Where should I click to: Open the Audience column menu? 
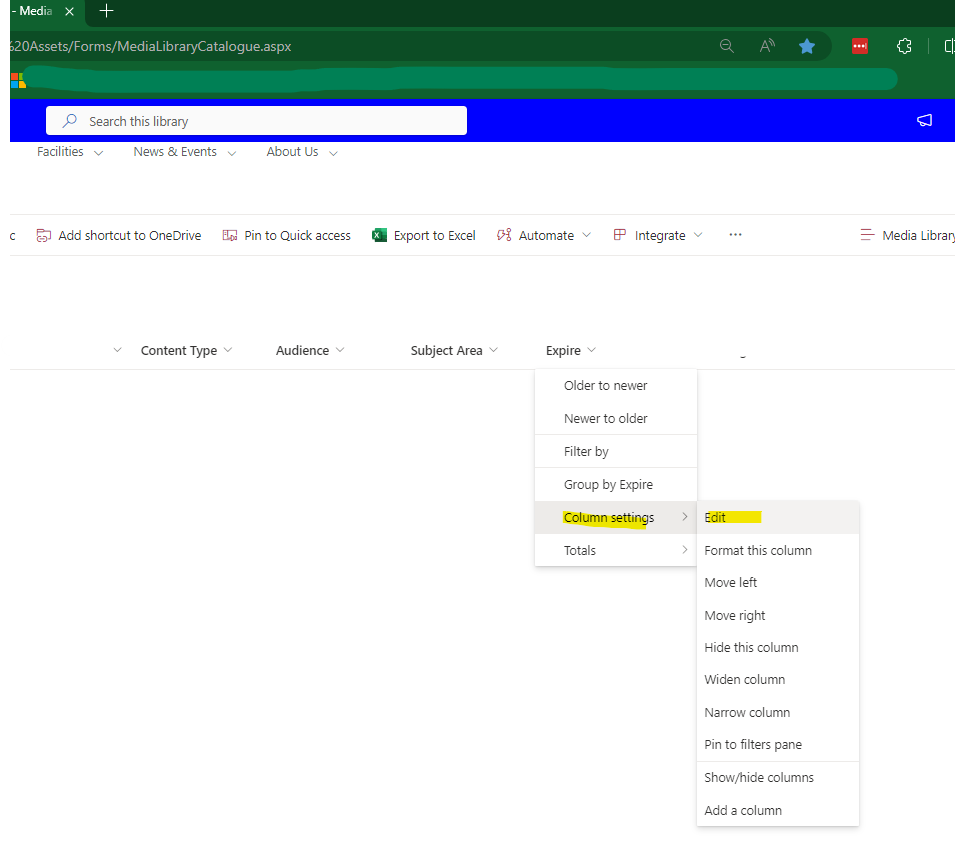[310, 350]
